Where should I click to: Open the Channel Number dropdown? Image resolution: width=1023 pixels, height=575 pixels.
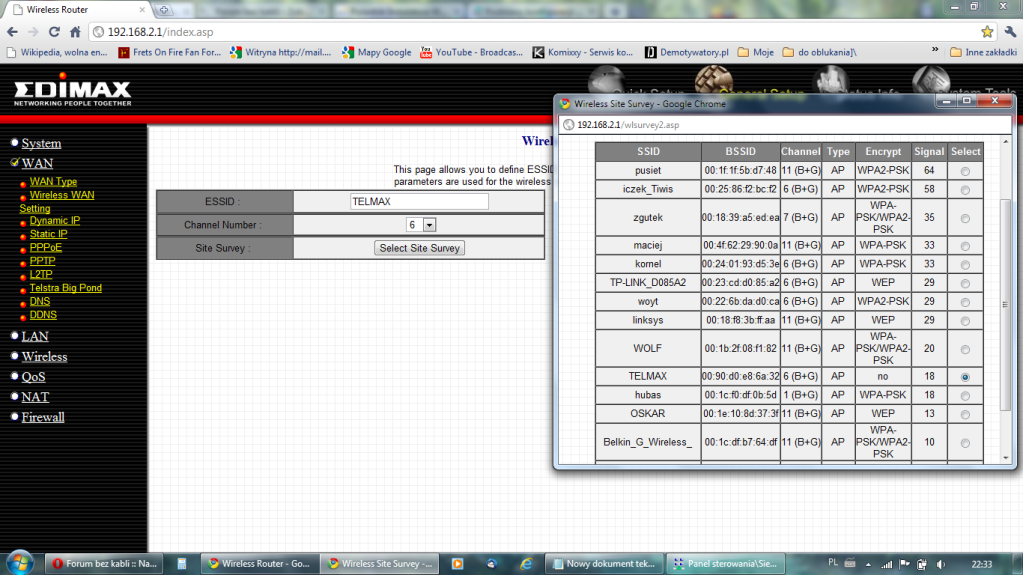[x=429, y=225]
